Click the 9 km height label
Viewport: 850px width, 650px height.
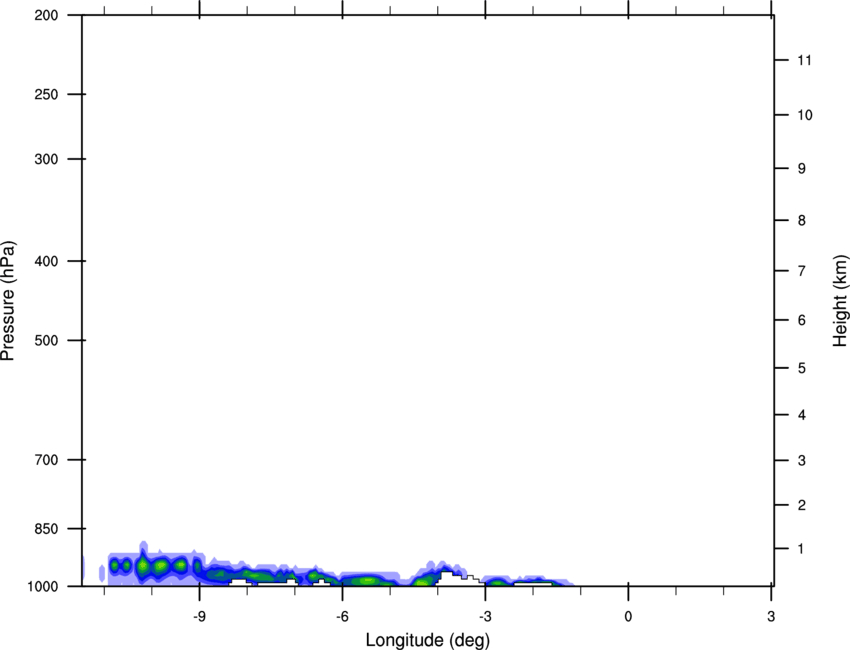[x=802, y=169]
